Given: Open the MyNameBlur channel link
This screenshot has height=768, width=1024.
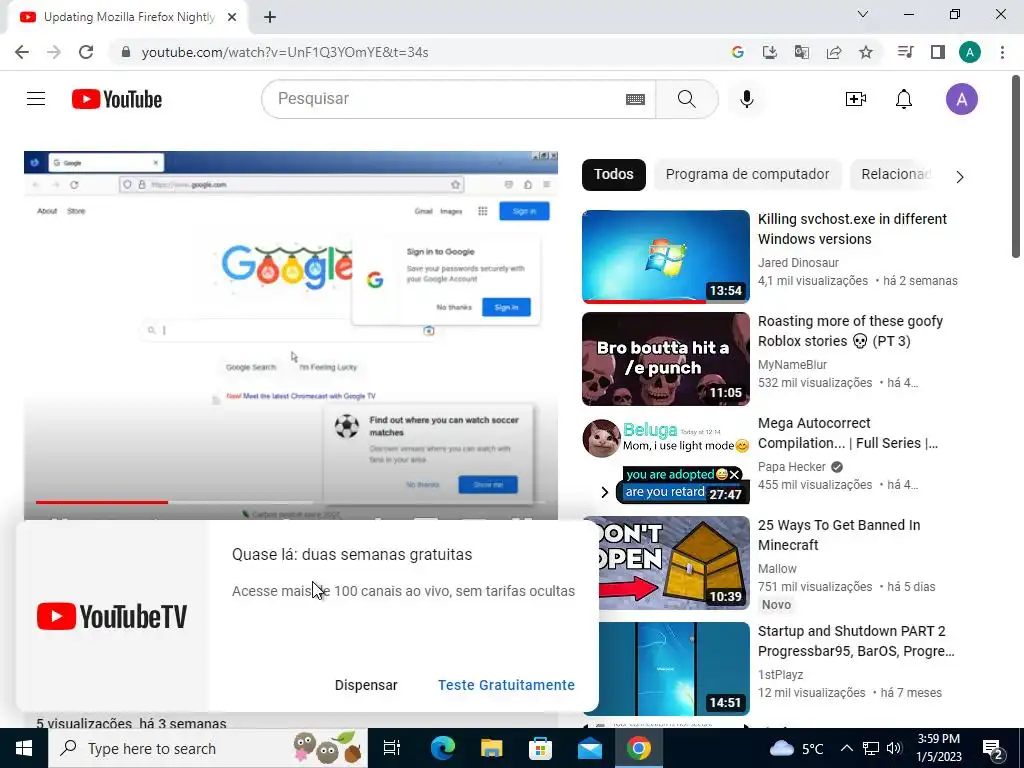Looking at the screenshot, I should 792,364.
